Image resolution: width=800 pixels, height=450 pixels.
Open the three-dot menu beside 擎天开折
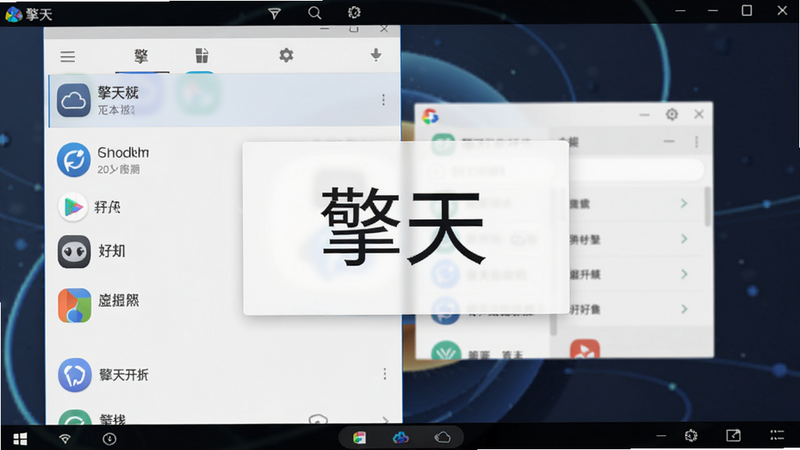(x=385, y=374)
